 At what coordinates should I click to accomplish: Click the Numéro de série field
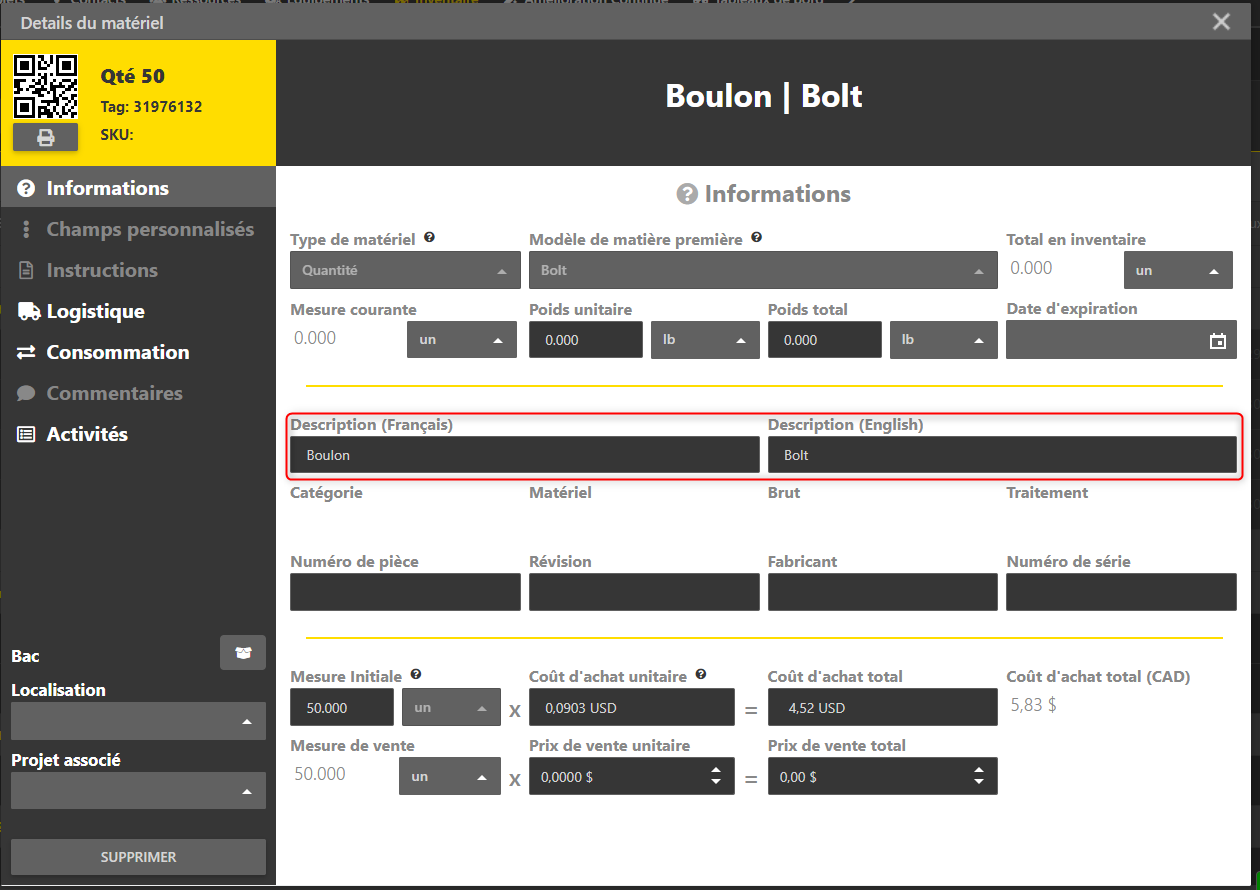[1121, 592]
